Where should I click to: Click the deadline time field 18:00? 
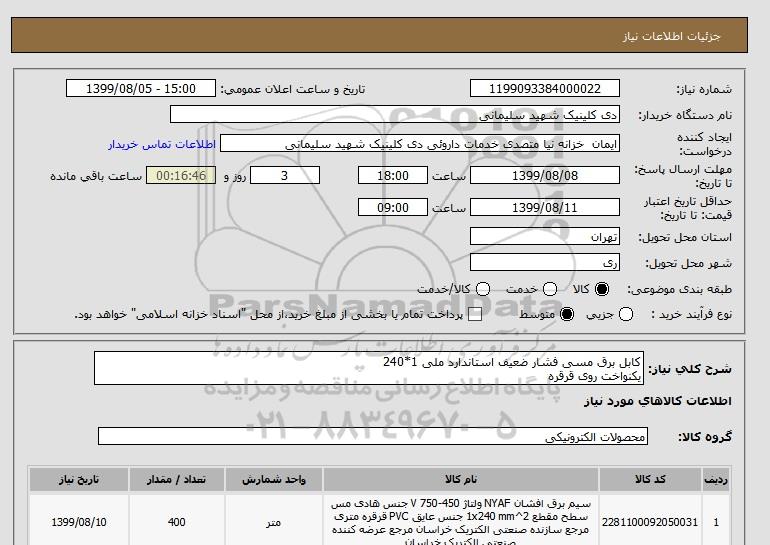point(393,175)
